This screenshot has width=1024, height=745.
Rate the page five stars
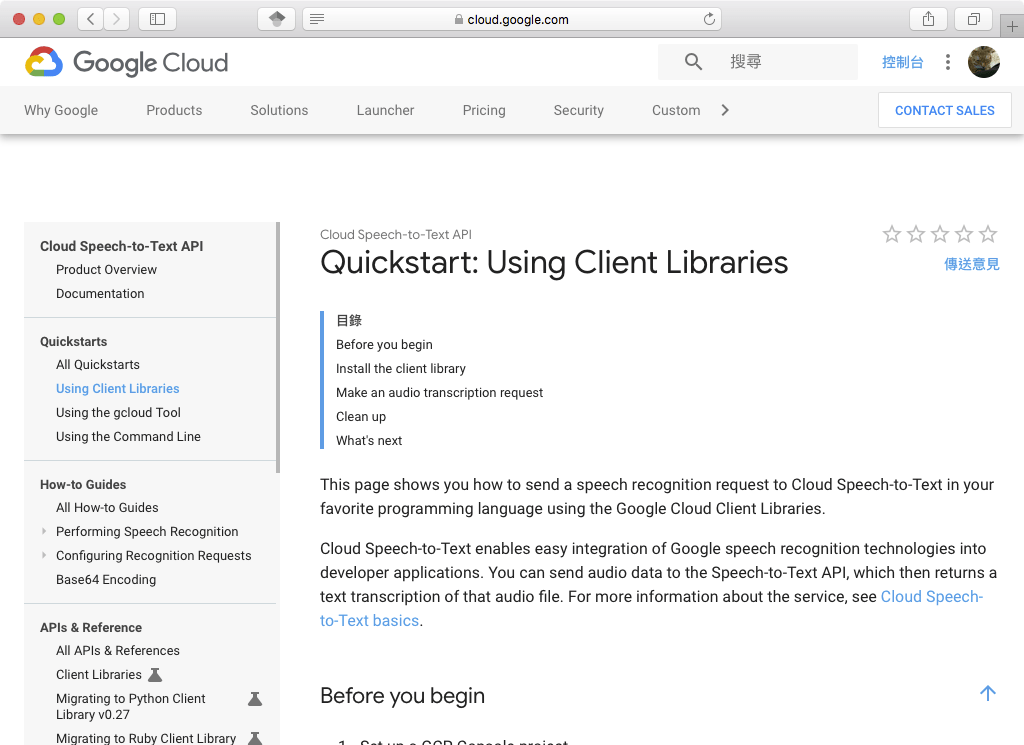click(x=988, y=234)
